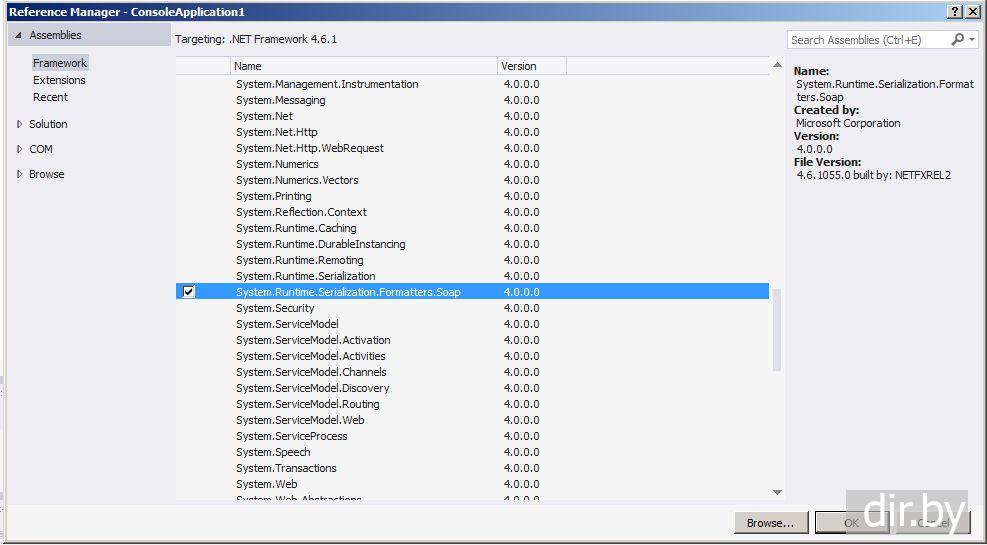Click version 4.0.0.0 of System.Speech
This screenshot has width=987, height=545.
click(521, 452)
